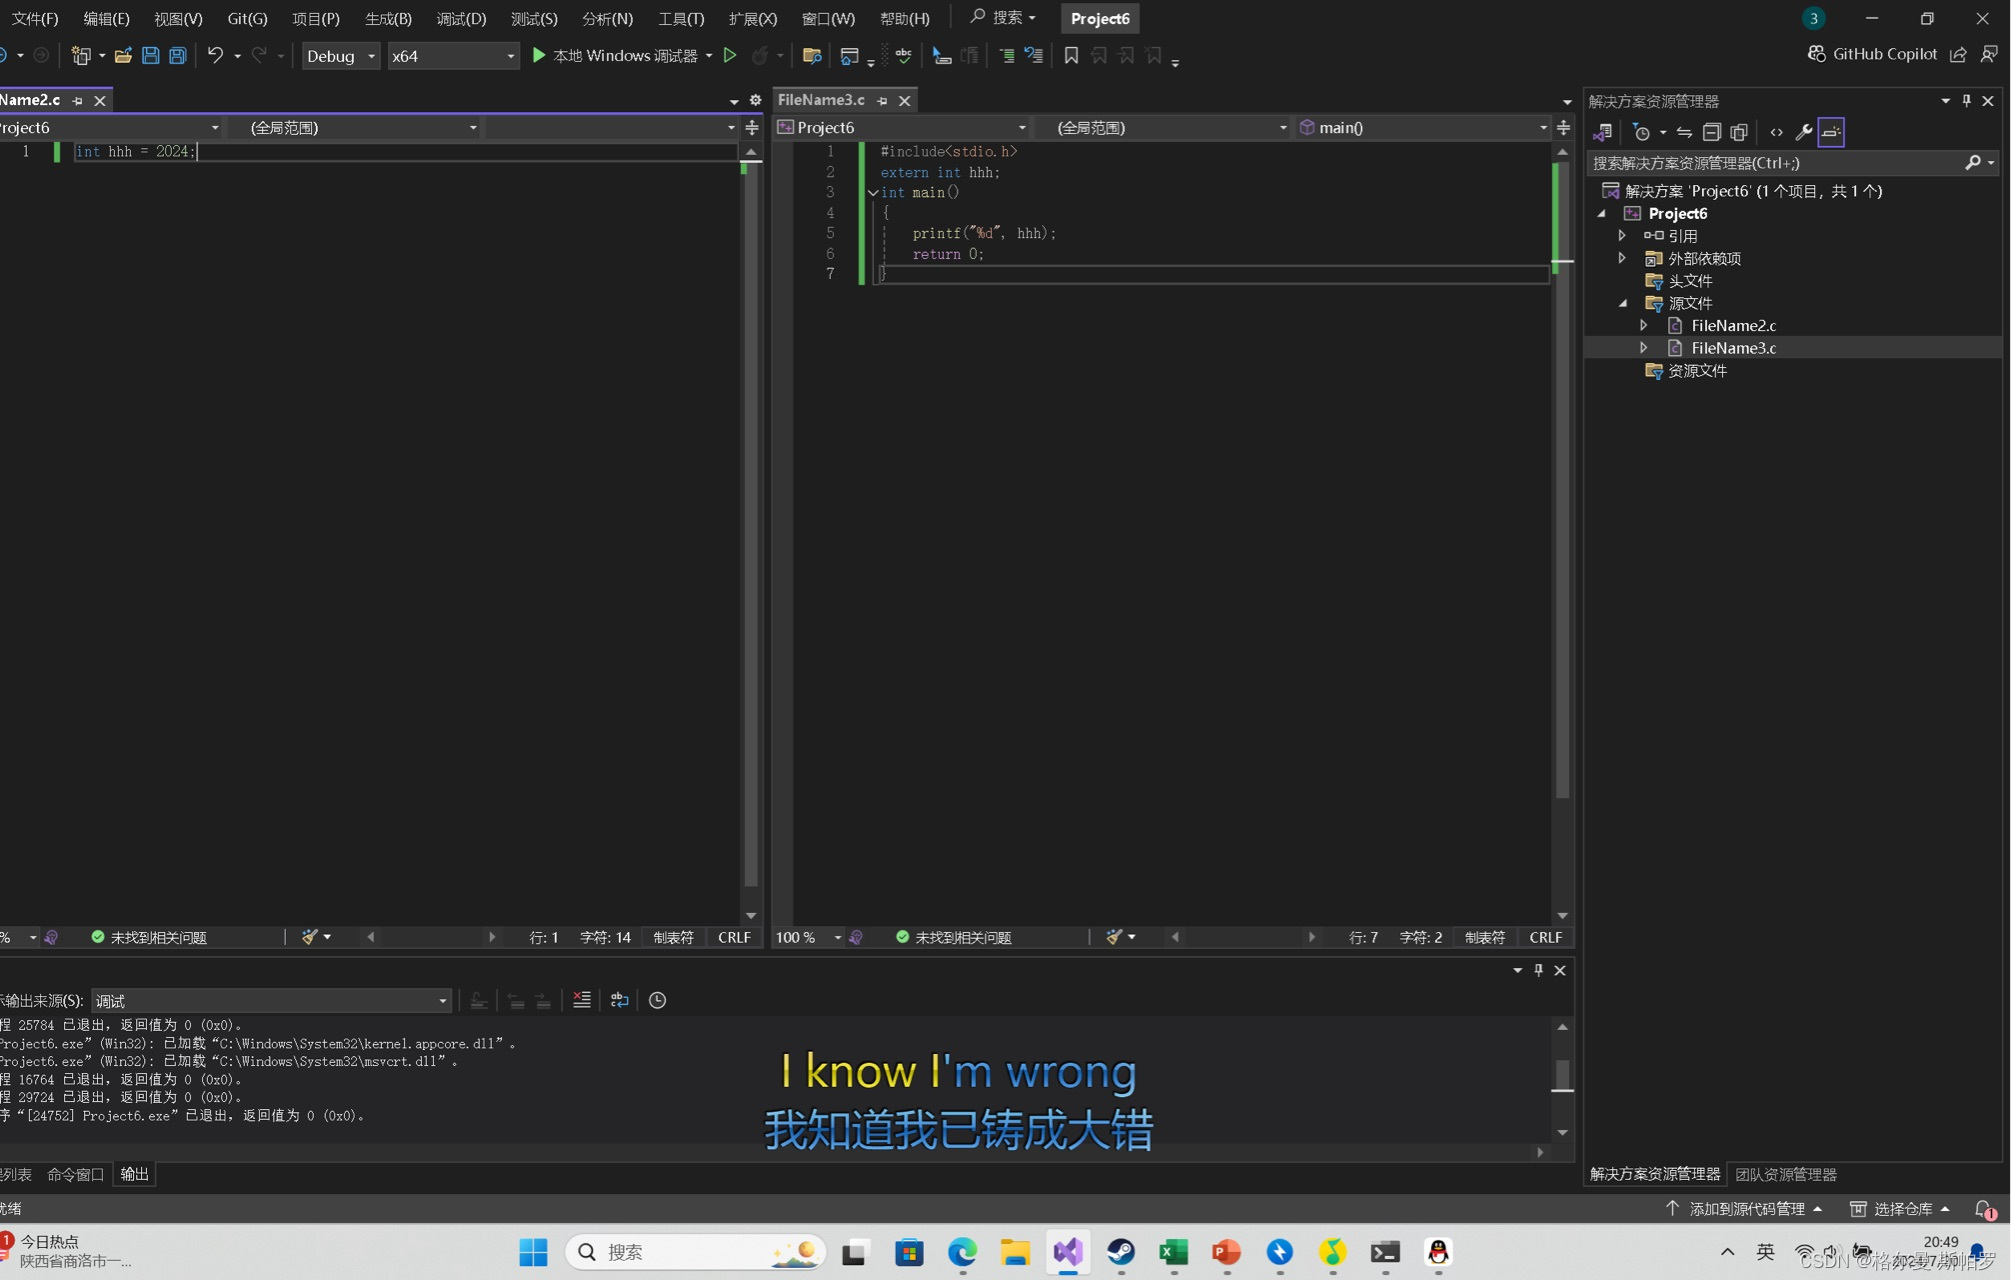Click the New Project icon in the toolbar
This screenshot has width=2011, height=1280.
click(81, 56)
